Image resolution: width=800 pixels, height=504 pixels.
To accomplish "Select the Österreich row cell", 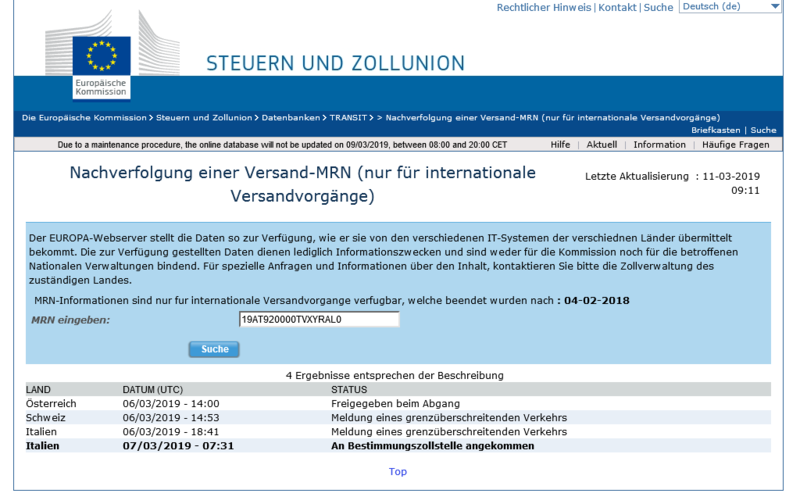I will click(x=51, y=404).
